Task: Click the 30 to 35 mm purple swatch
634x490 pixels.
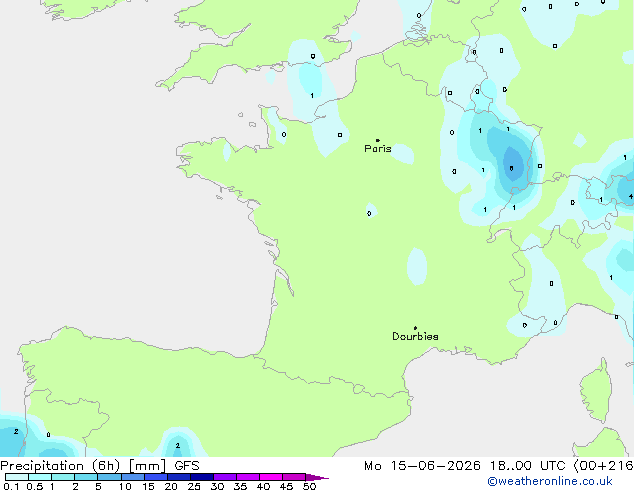Action: point(225,477)
